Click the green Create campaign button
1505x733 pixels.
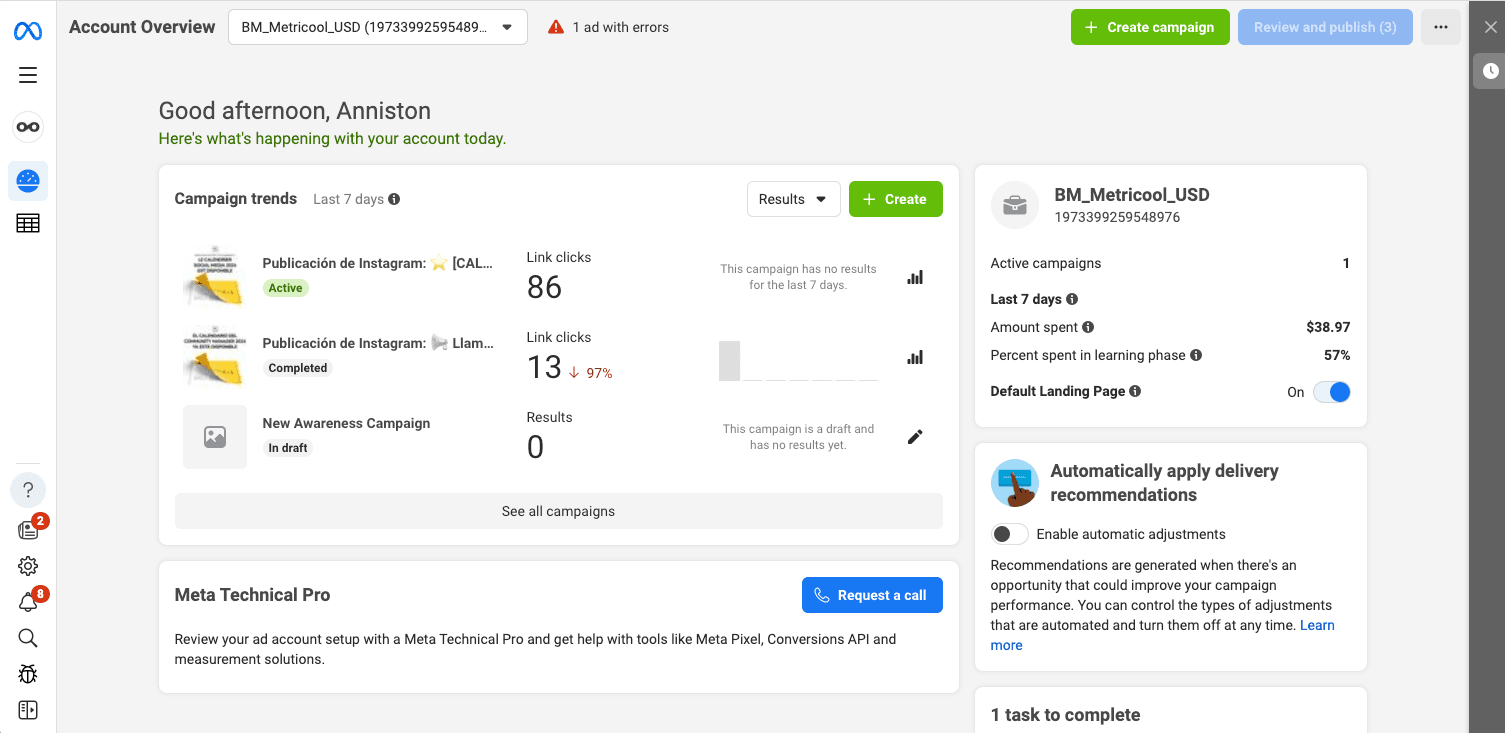click(1149, 27)
